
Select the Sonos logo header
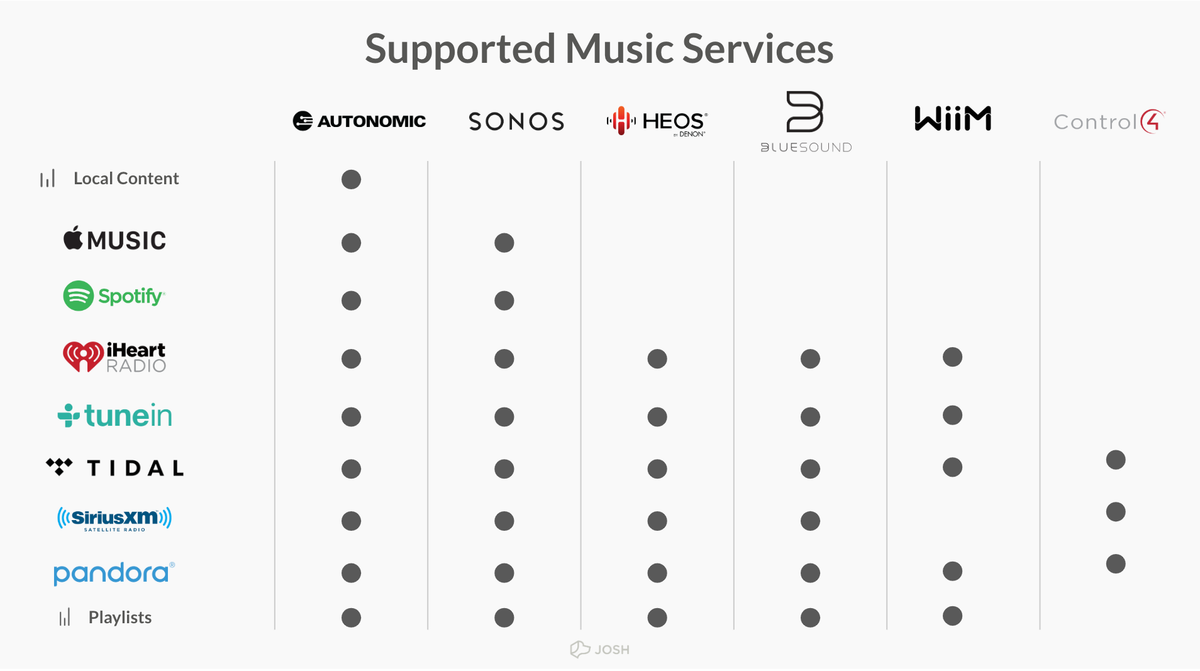[x=516, y=122]
